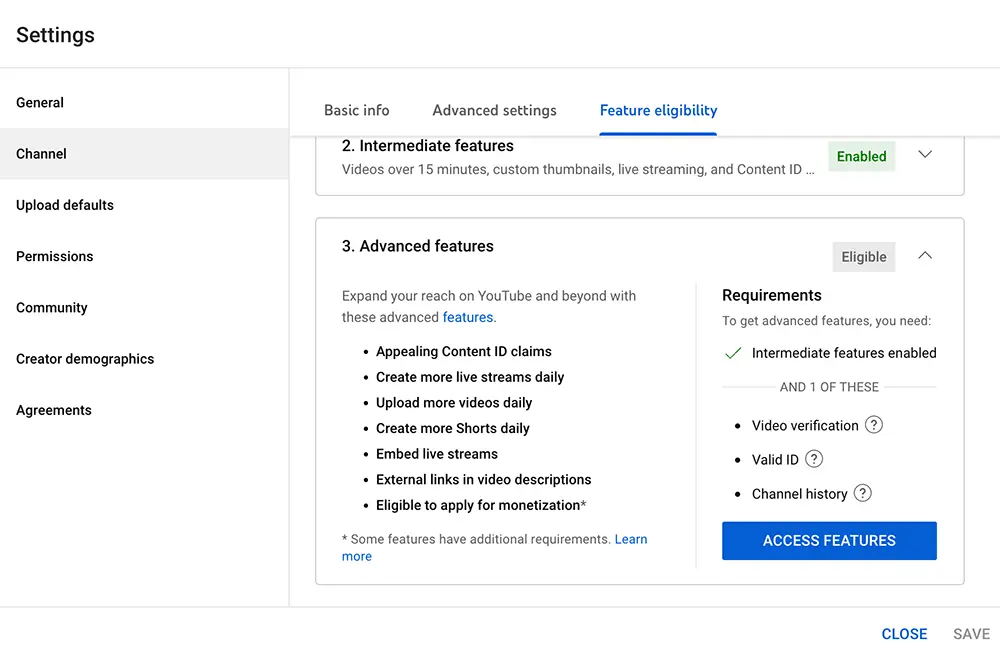The height and width of the screenshot is (661, 1000).
Task: Open Upload defaults in sidebar
Action: [x=65, y=205]
